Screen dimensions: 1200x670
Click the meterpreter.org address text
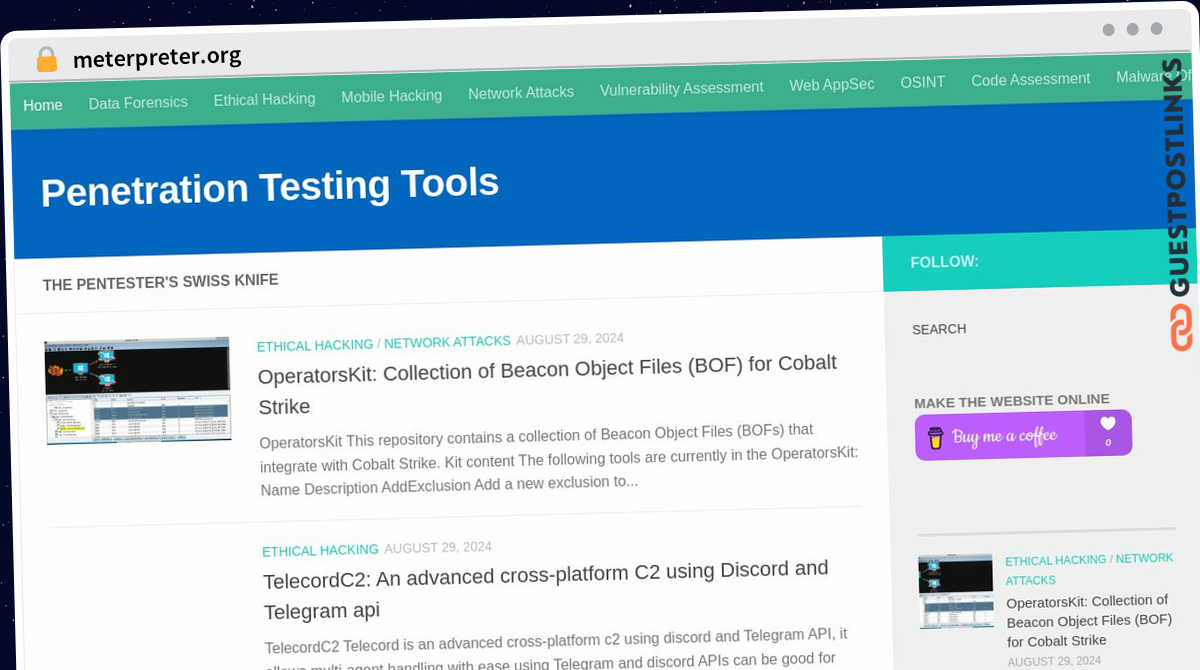click(157, 58)
